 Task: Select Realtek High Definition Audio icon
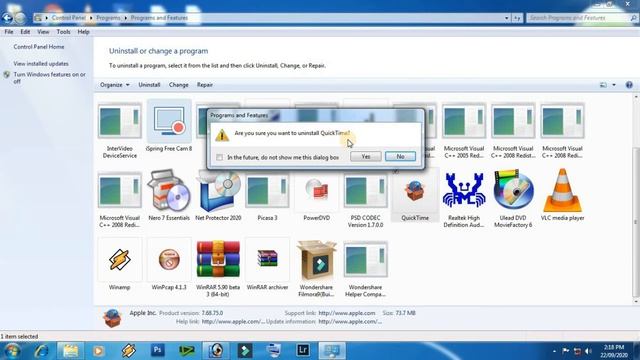coord(464,191)
